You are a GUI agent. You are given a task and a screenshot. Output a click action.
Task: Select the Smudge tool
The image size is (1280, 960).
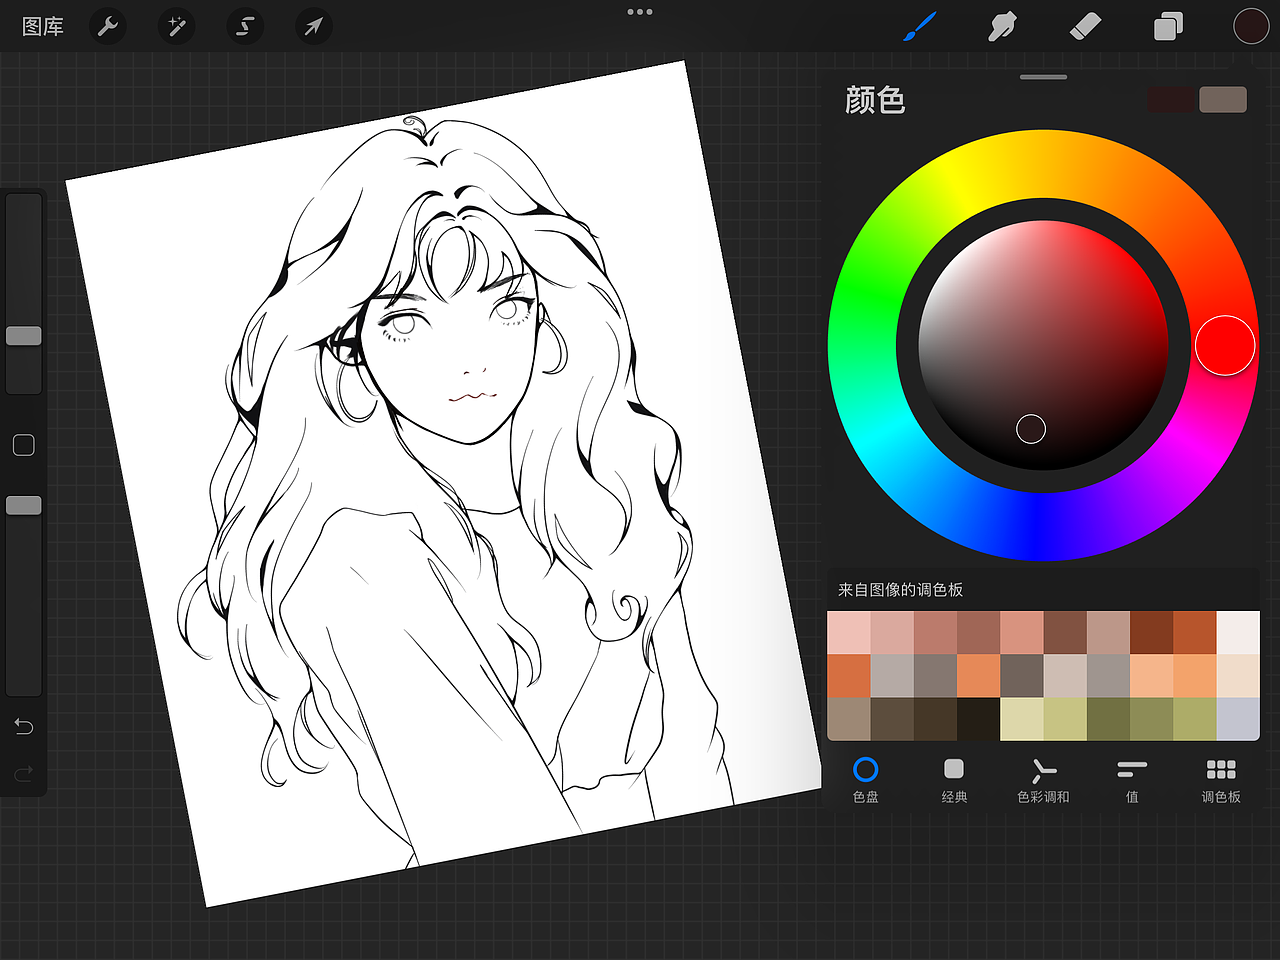click(1002, 26)
